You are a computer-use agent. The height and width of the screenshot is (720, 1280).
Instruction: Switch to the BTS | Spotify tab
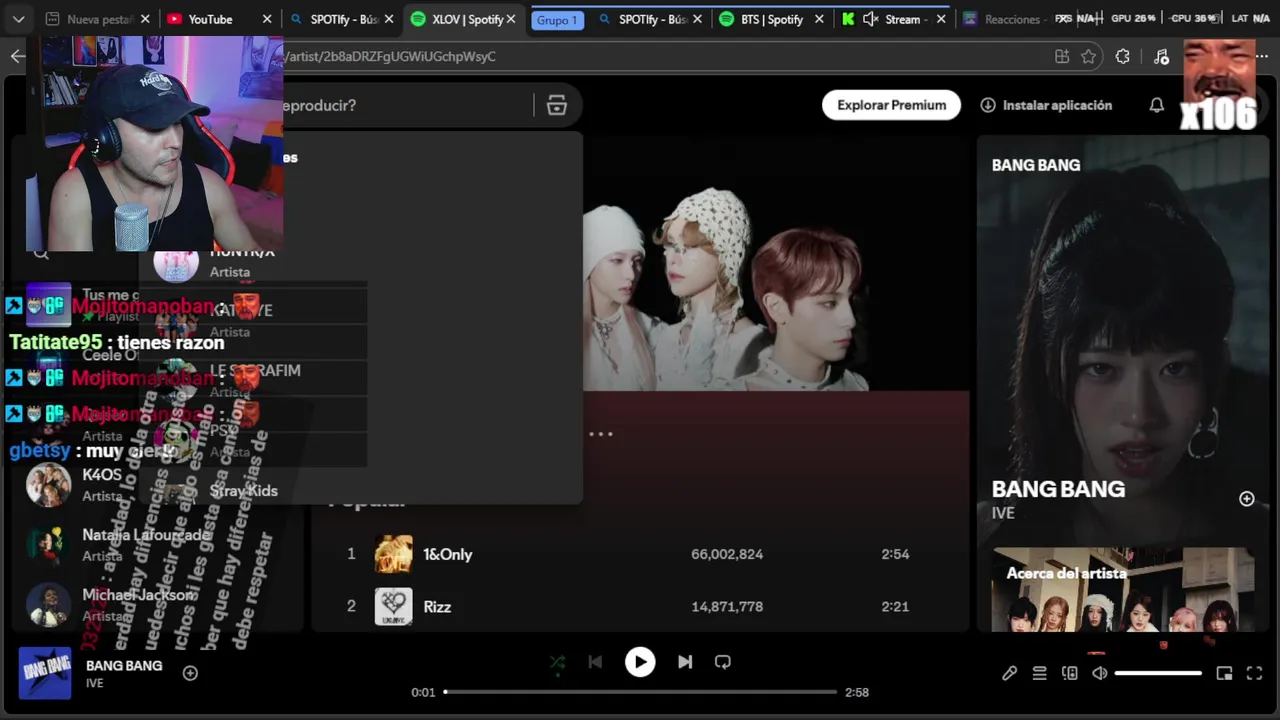point(772,19)
